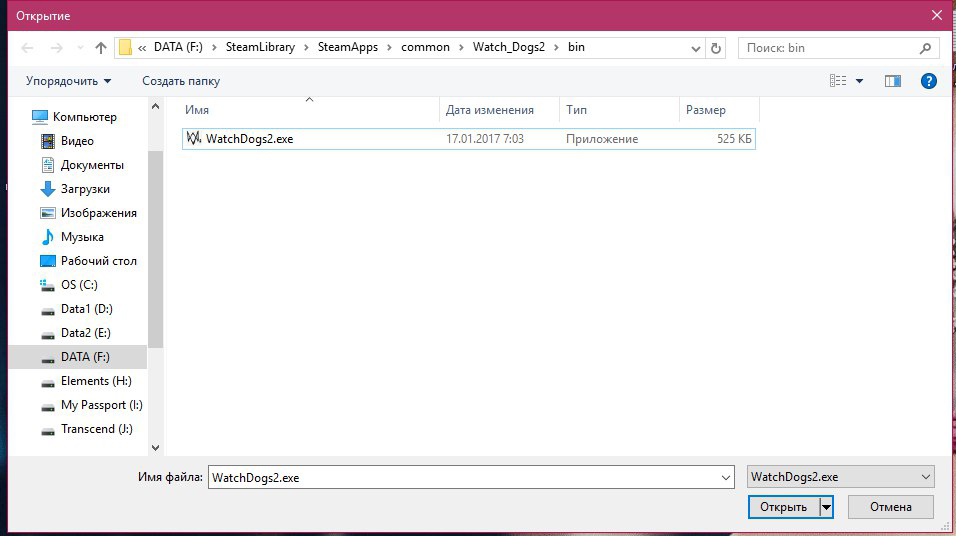Go back with the left arrow
The image size is (956, 536).
point(27,48)
